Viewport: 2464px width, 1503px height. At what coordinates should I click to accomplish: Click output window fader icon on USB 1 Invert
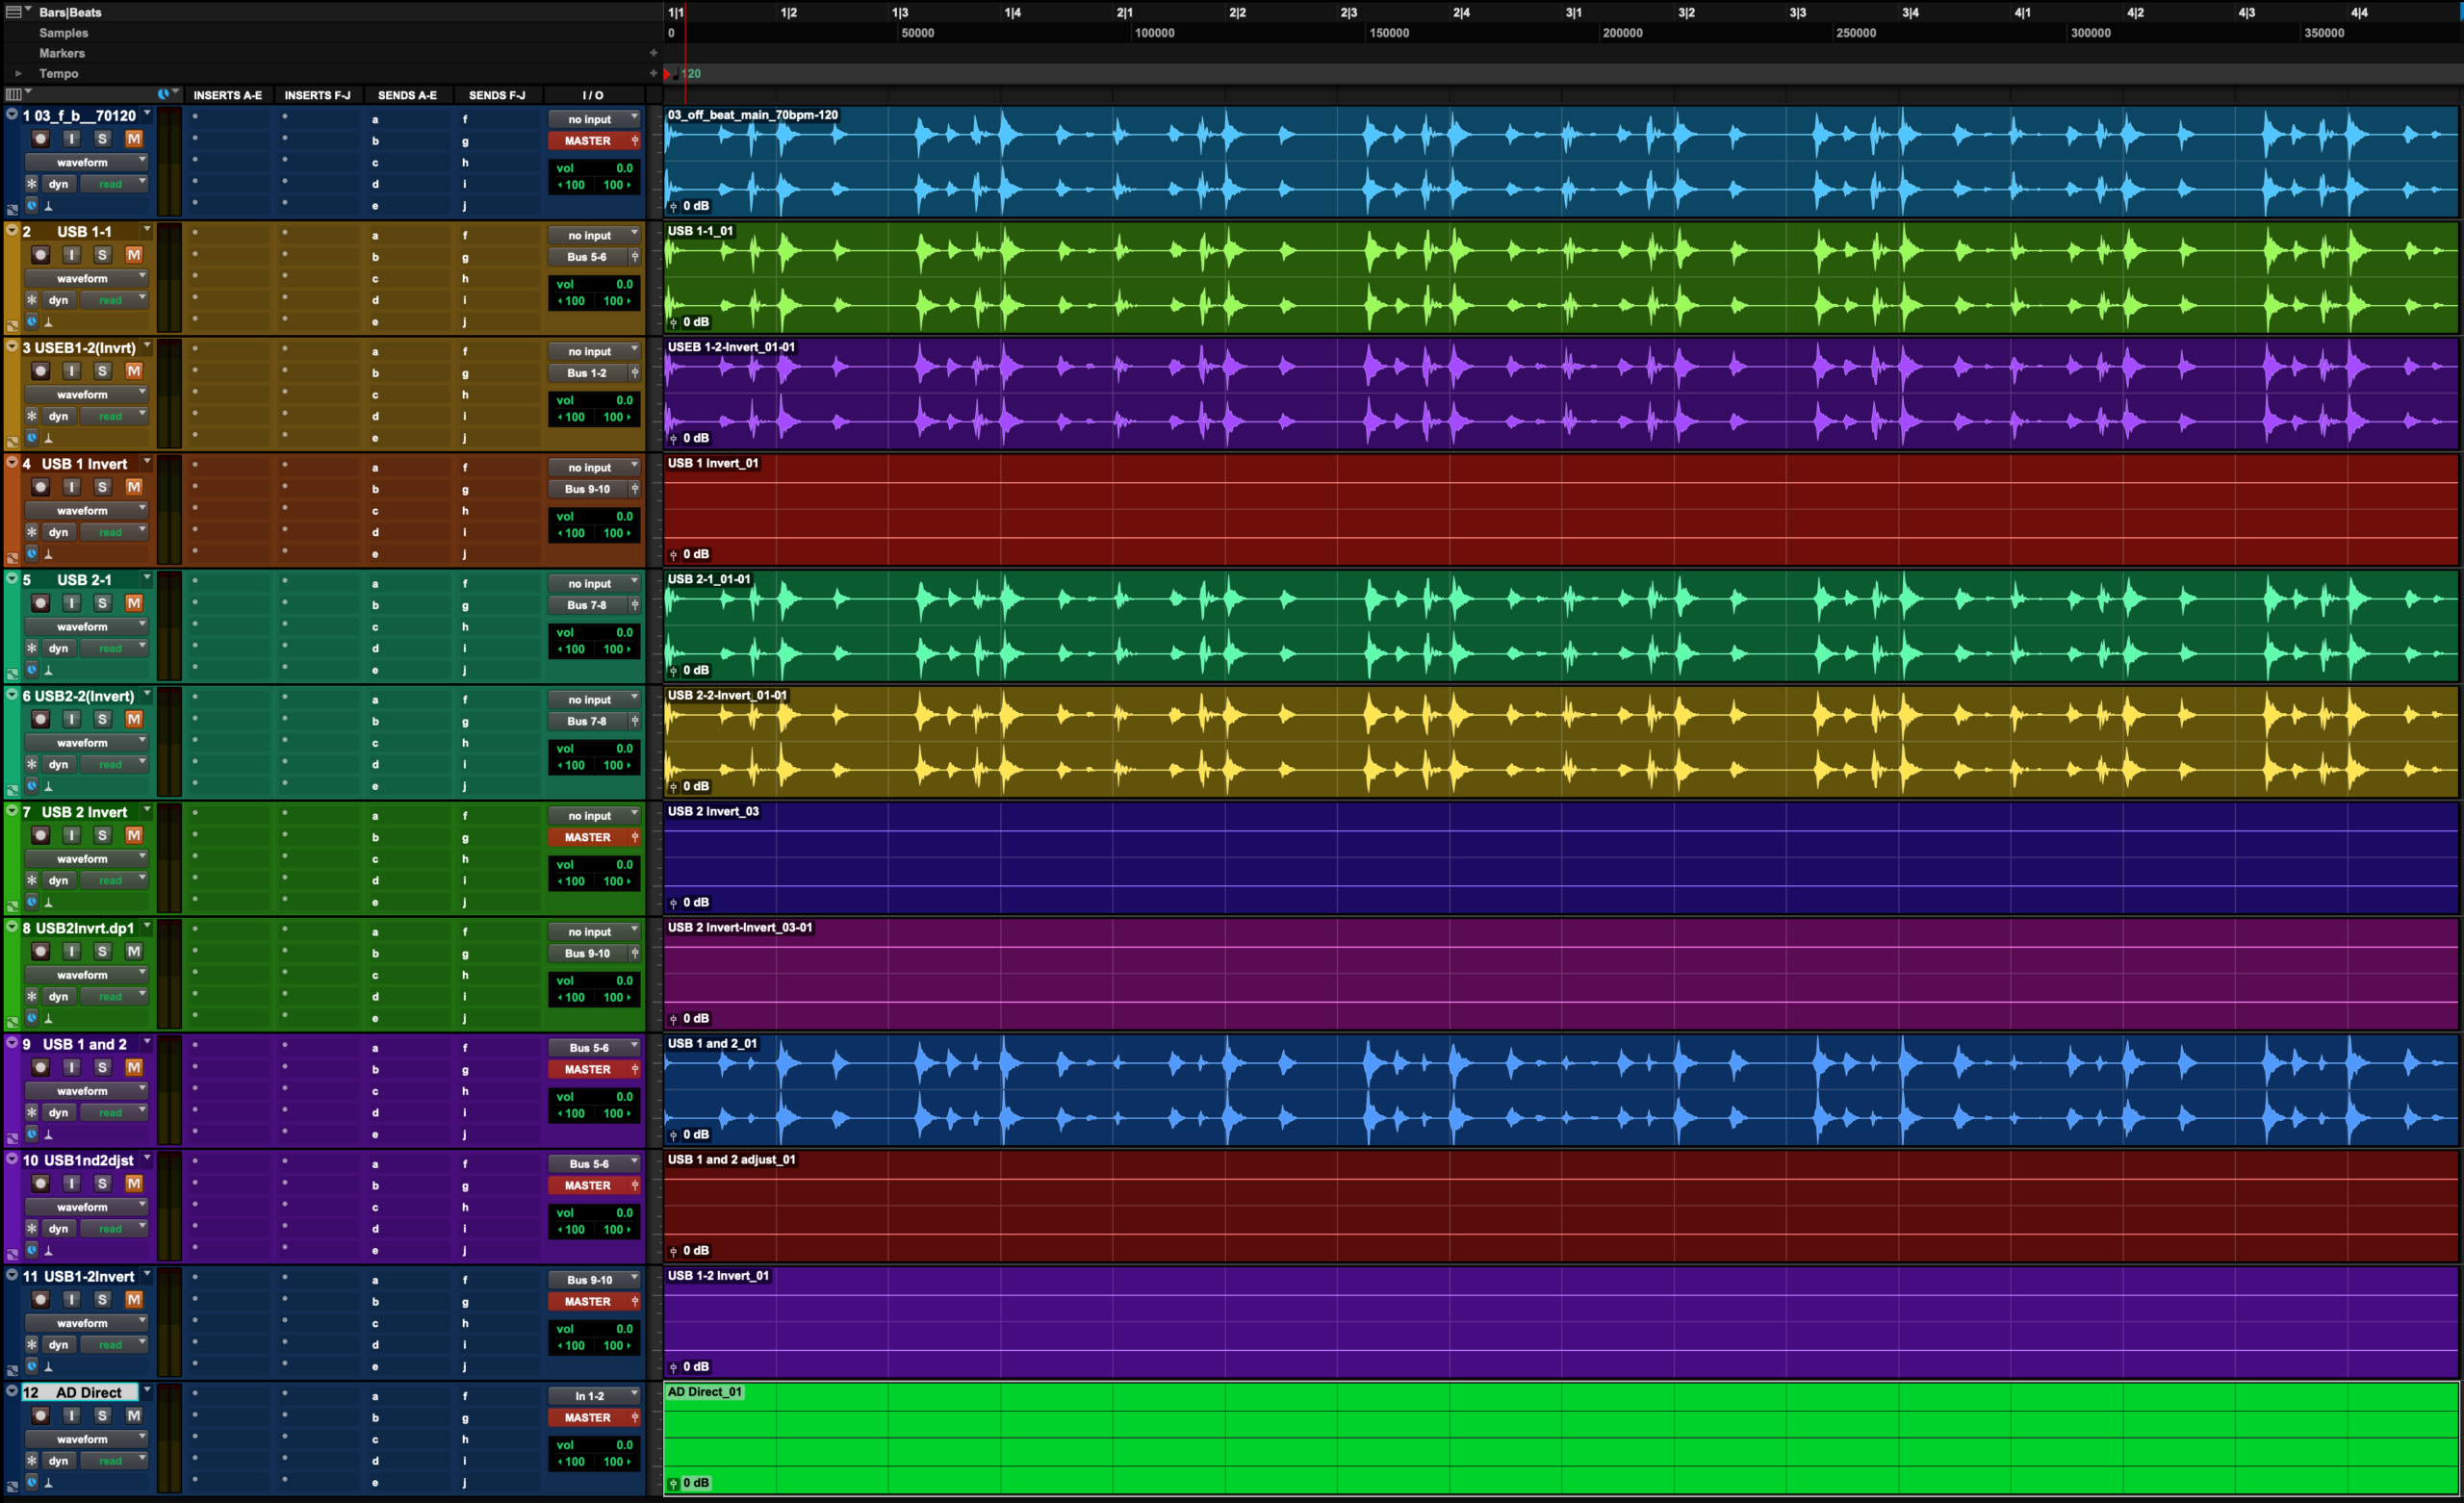pyautogui.click(x=634, y=489)
